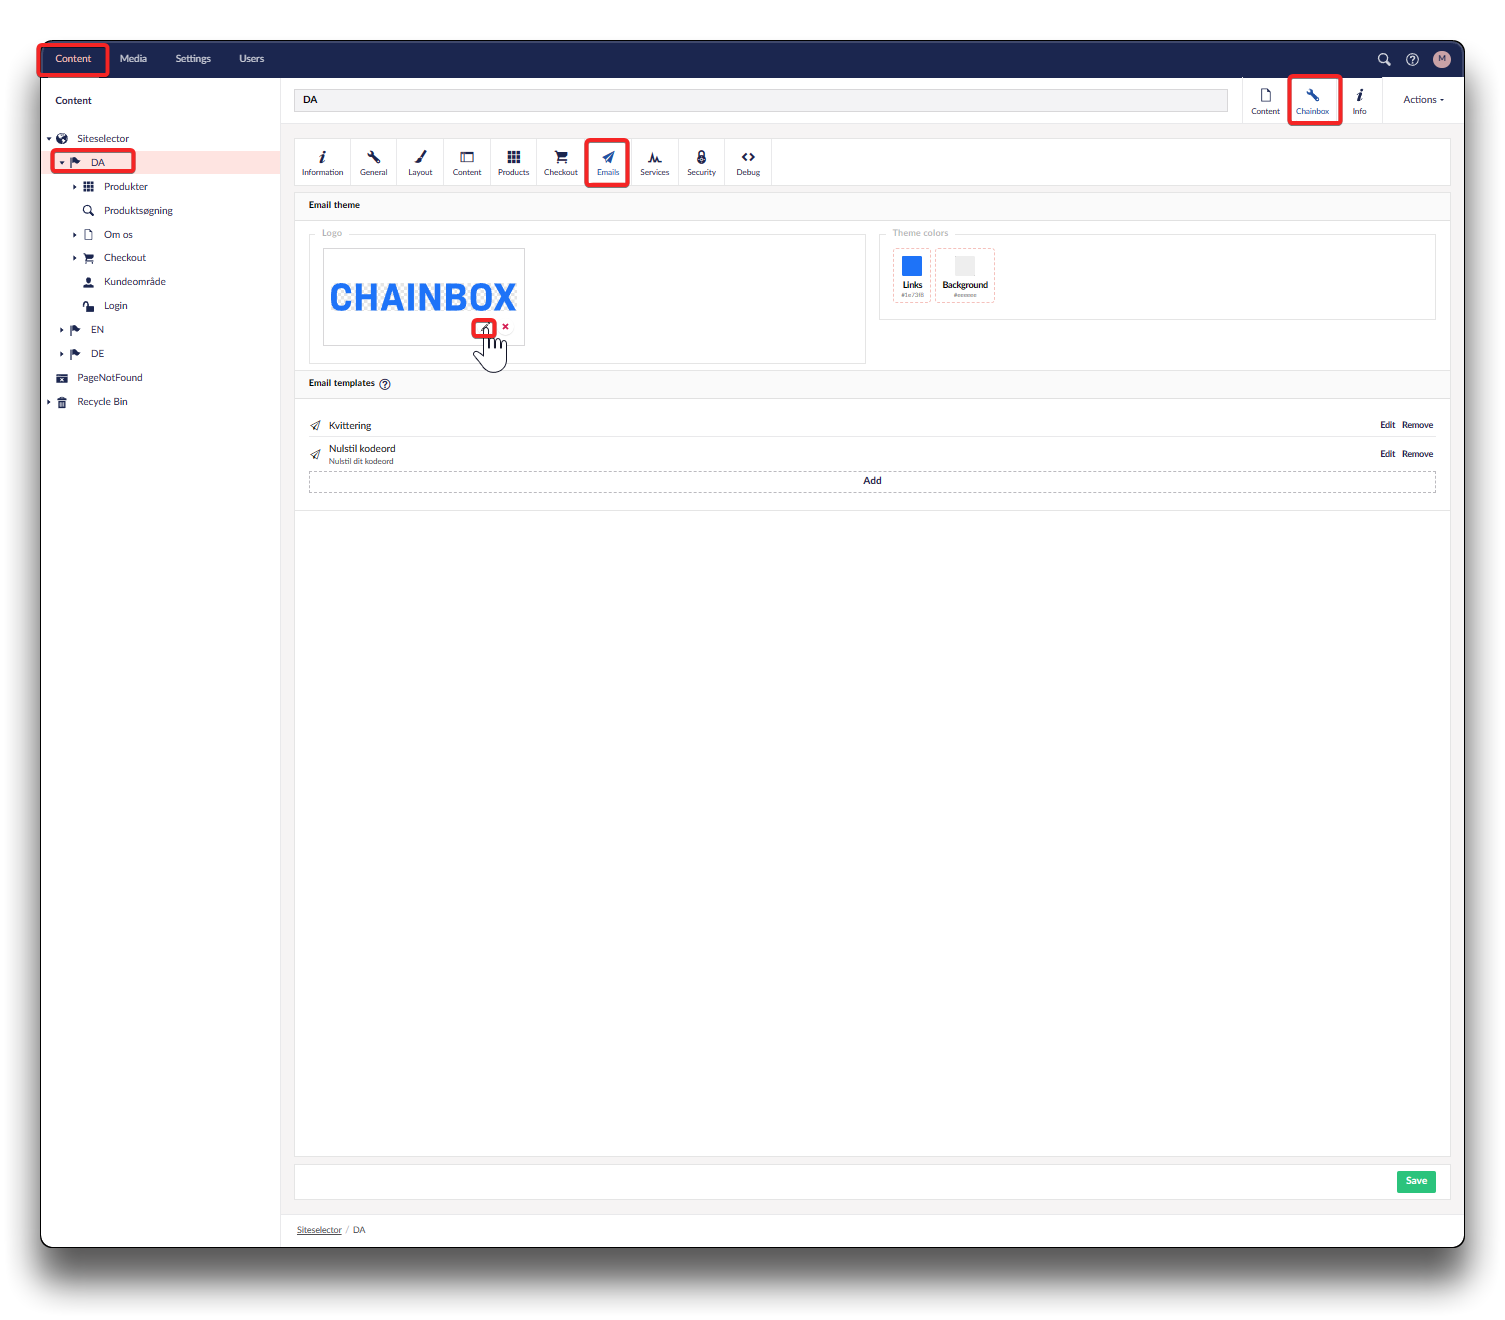Viewport: 1505px width, 1320px height.
Task: Expand the EN tree node
Action: point(62,330)
